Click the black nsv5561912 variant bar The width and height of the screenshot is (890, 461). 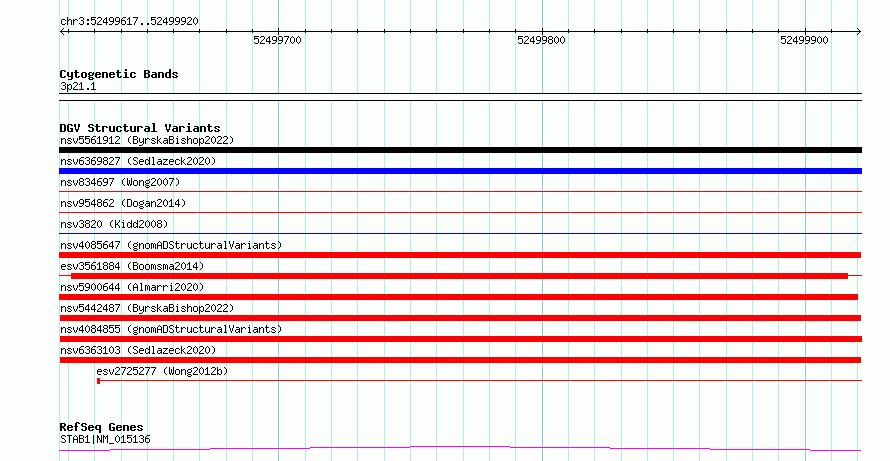tap(460, 150)
